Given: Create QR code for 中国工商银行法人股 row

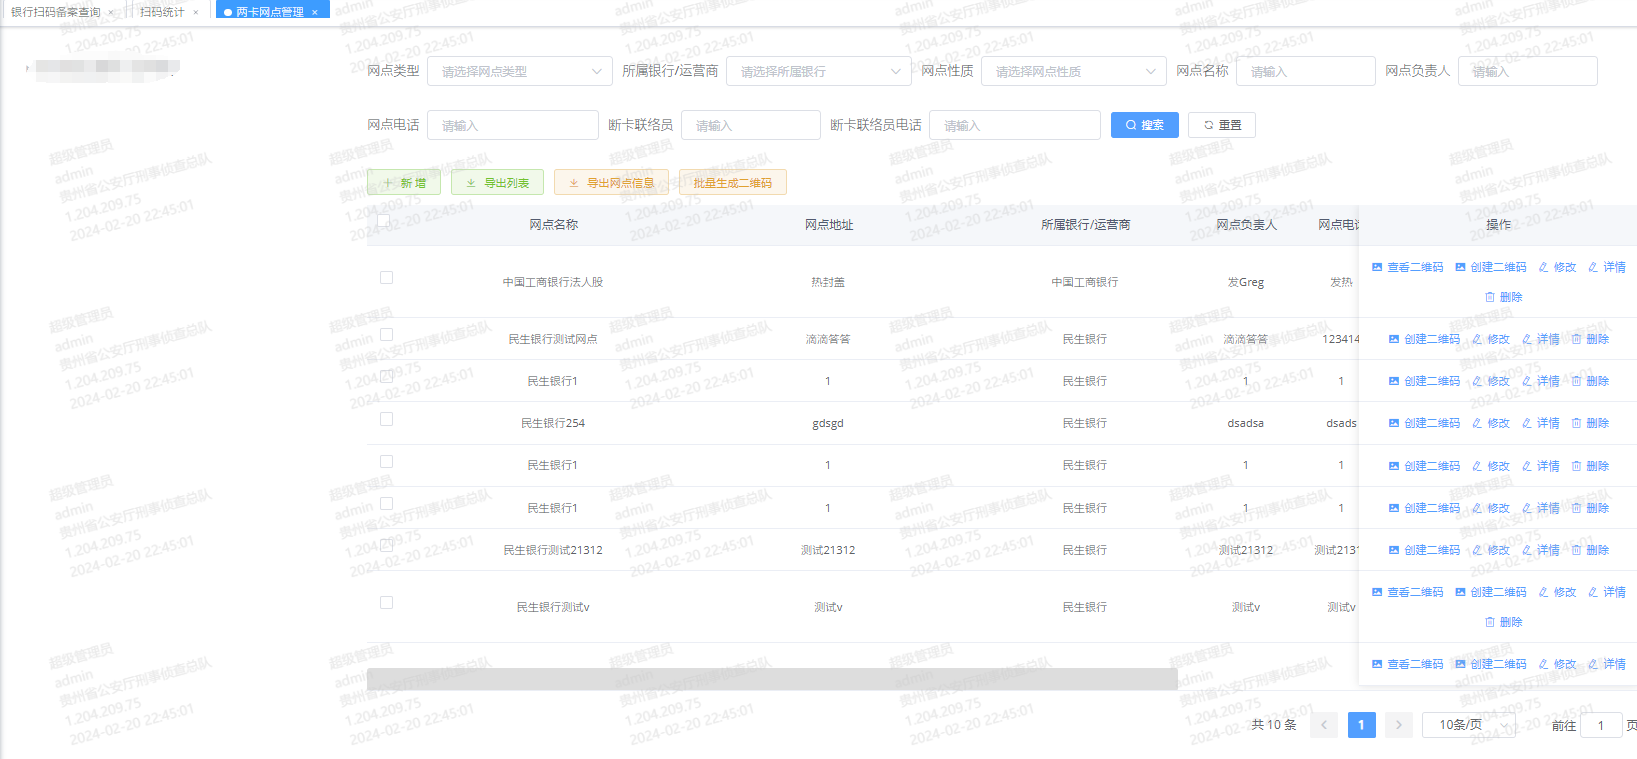Looking at the screenshot, I should coord(1490,267).
